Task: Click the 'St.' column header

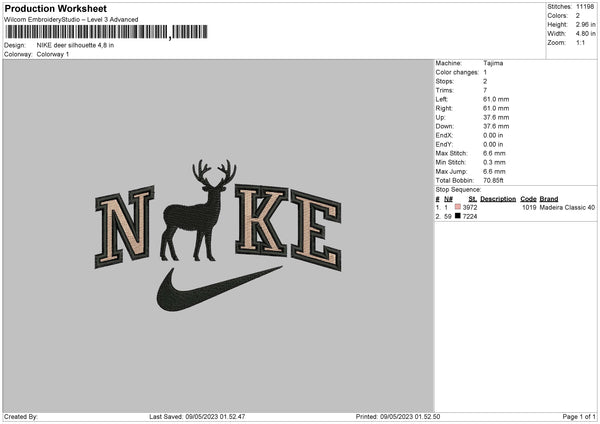Action: click(x=473, y=199)
